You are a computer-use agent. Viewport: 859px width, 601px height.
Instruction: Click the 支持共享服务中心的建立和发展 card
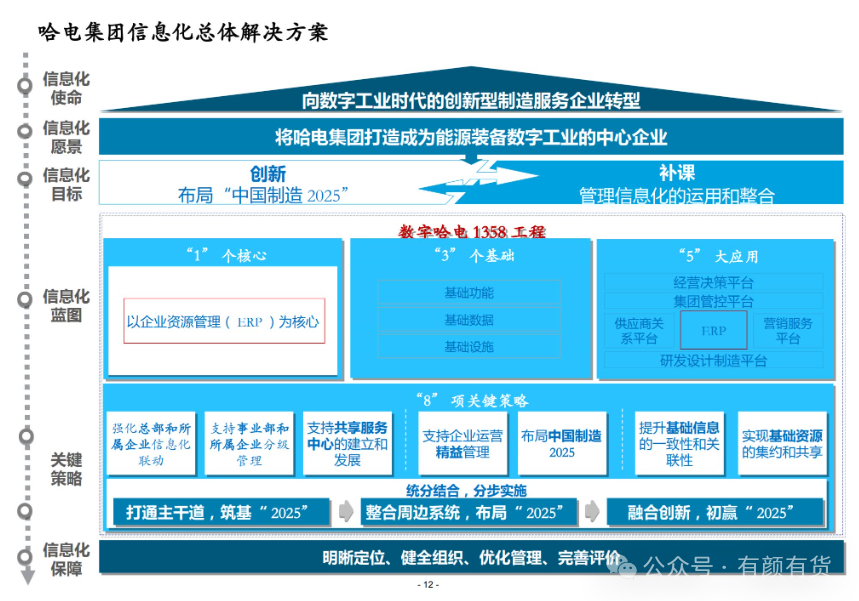point(347,443)
